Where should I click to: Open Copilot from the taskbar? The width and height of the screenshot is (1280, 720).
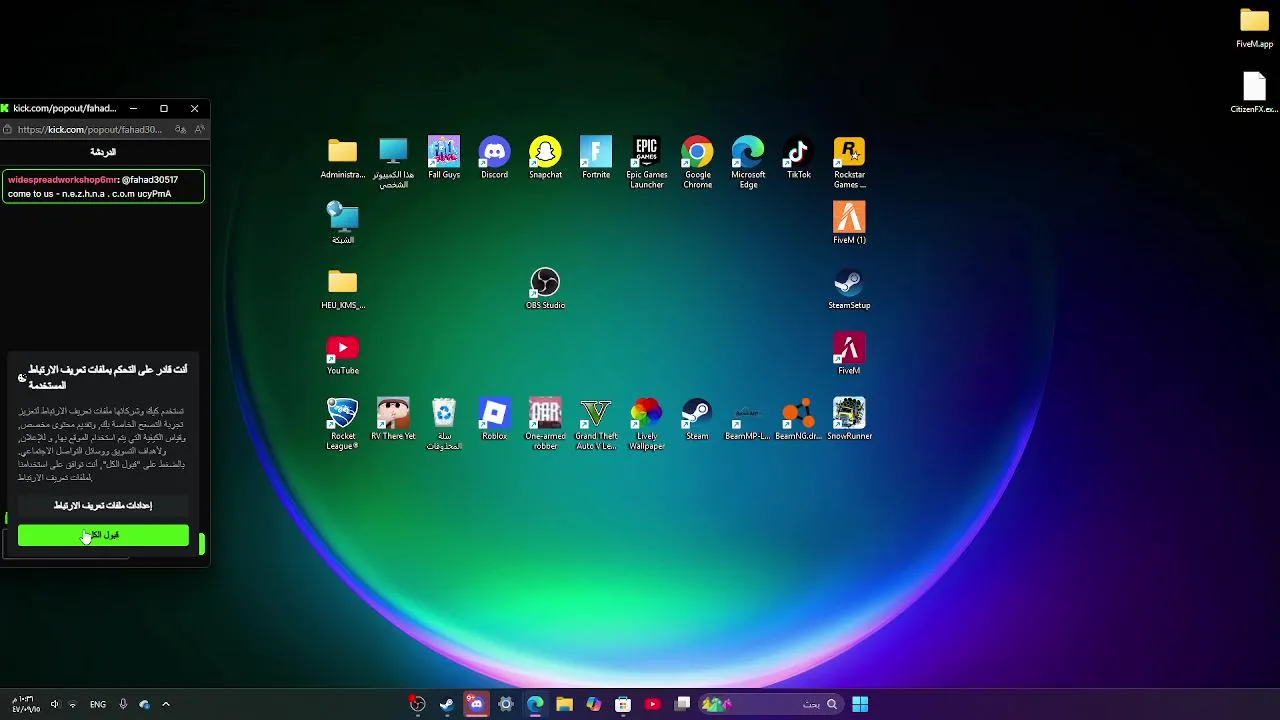[x=594, y=704]
